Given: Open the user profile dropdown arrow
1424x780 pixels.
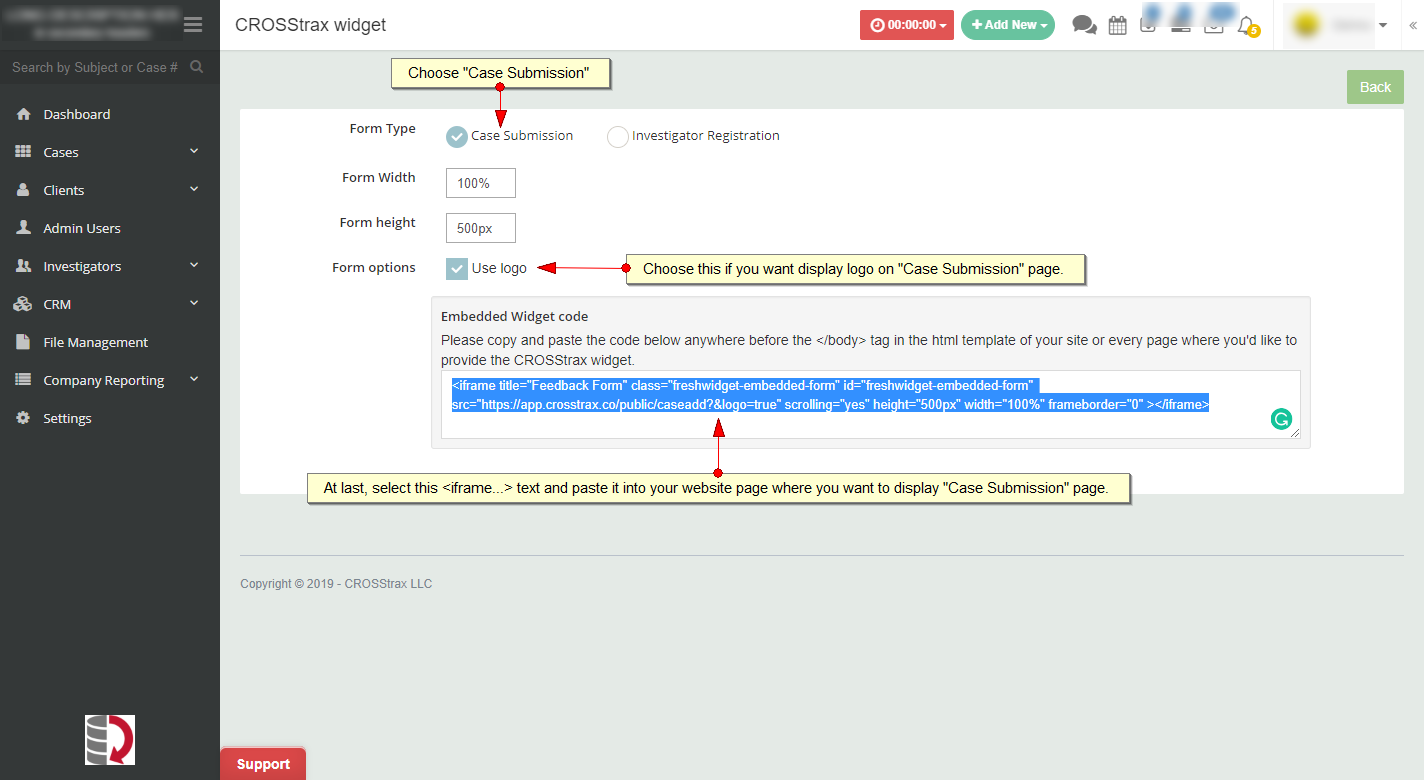Looking at the screenshot, I should [x=1383, y=25].
